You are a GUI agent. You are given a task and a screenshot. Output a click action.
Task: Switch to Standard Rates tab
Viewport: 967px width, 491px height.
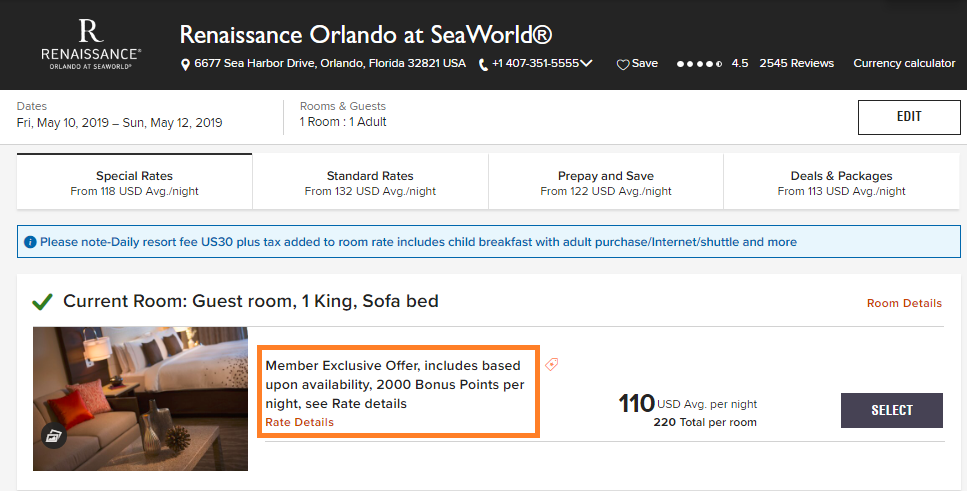coord(370,182)
